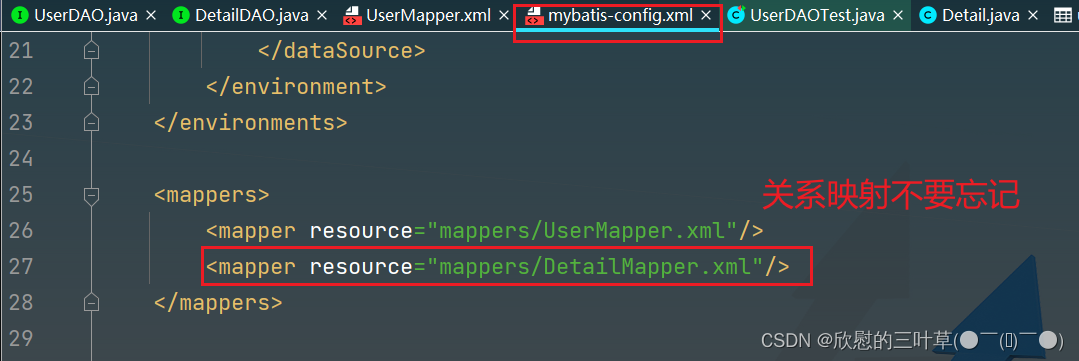This screenshot has width=1079, height=361.
Task: Click the resource attribute on line 26
Action: [361, 230]
